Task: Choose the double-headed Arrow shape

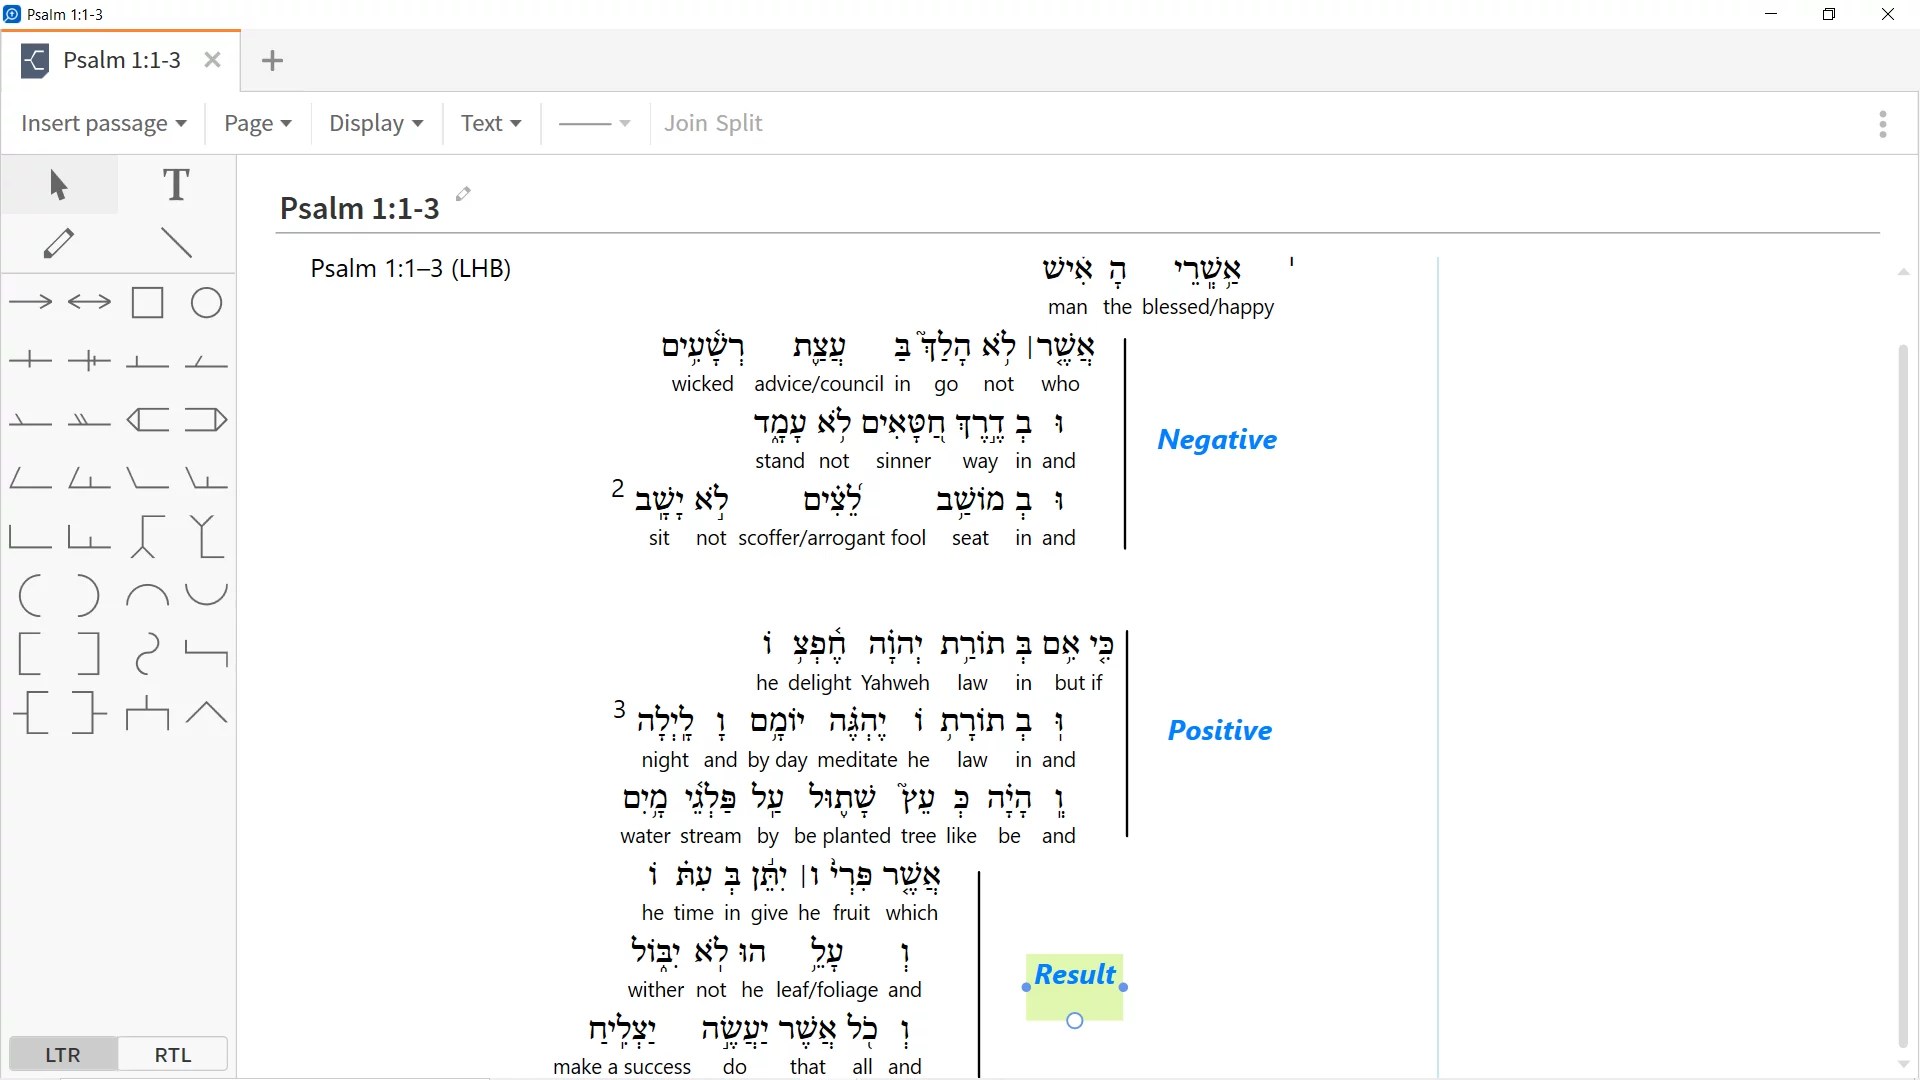Action: 91,302
